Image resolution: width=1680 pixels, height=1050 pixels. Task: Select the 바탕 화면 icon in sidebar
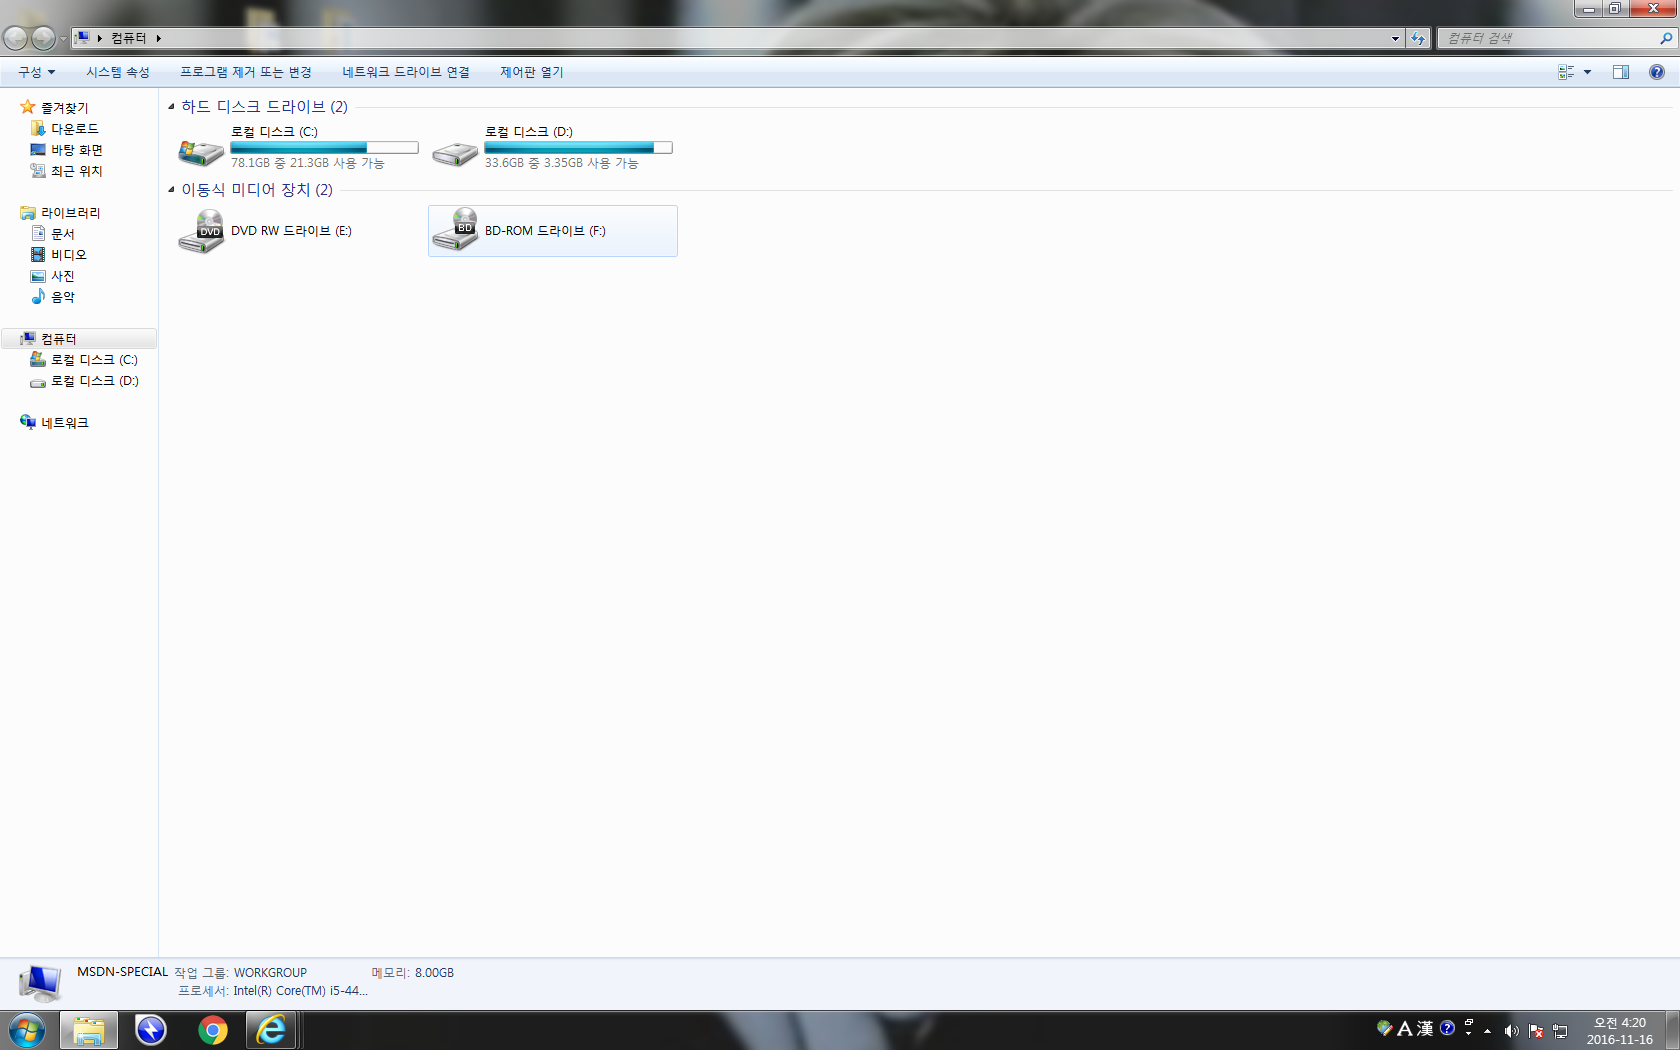tap(38, 150)
